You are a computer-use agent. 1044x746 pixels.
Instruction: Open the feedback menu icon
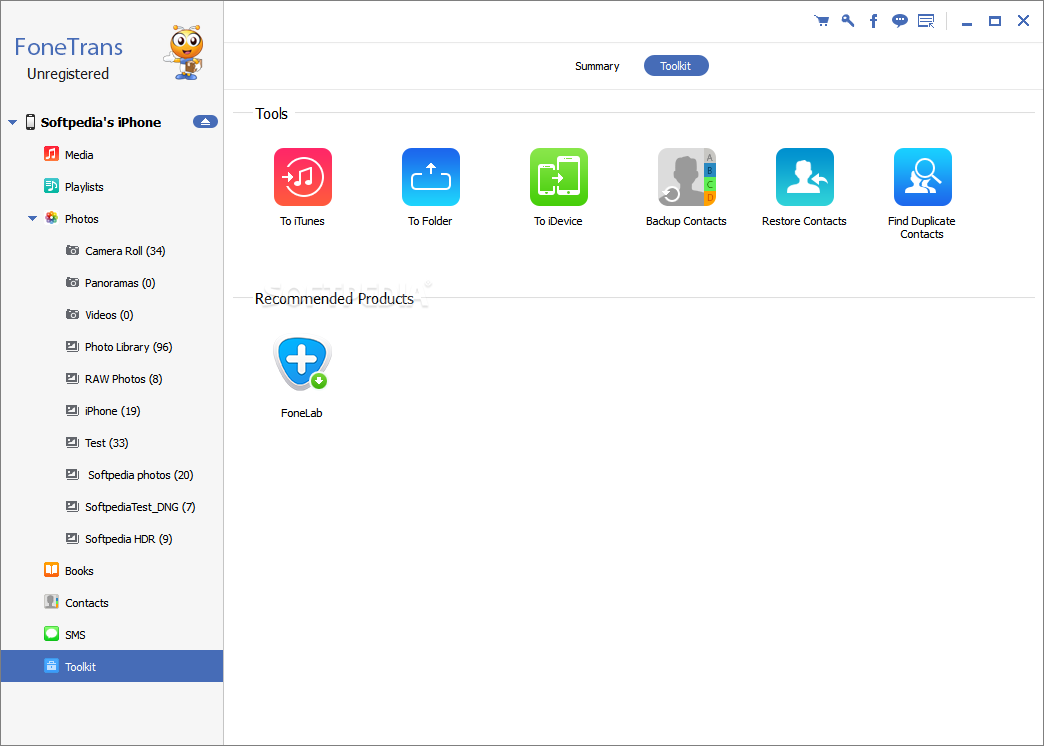point(926,21)
